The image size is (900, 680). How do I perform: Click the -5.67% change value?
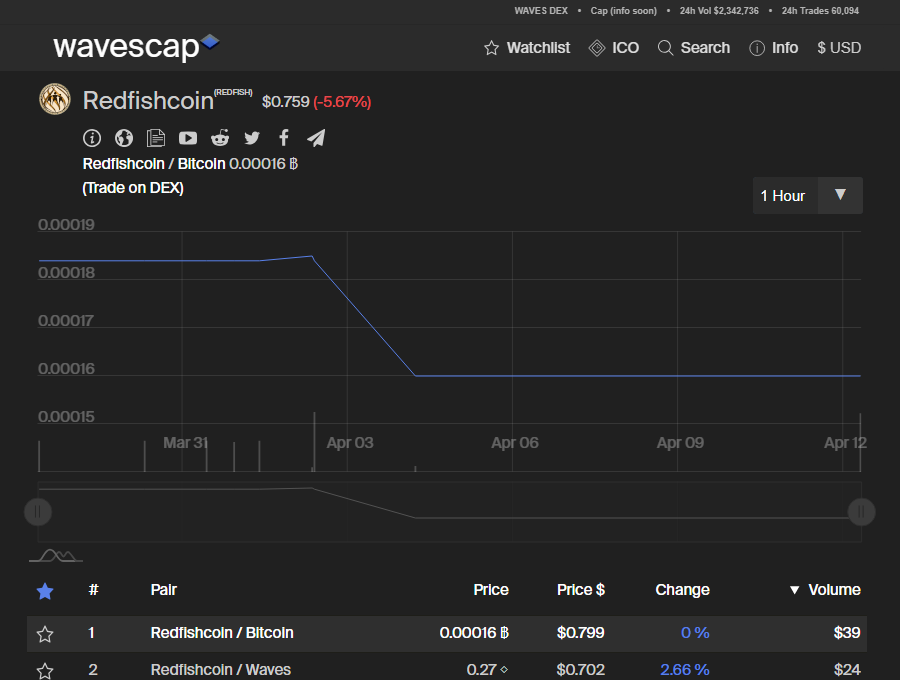(342, 102)
